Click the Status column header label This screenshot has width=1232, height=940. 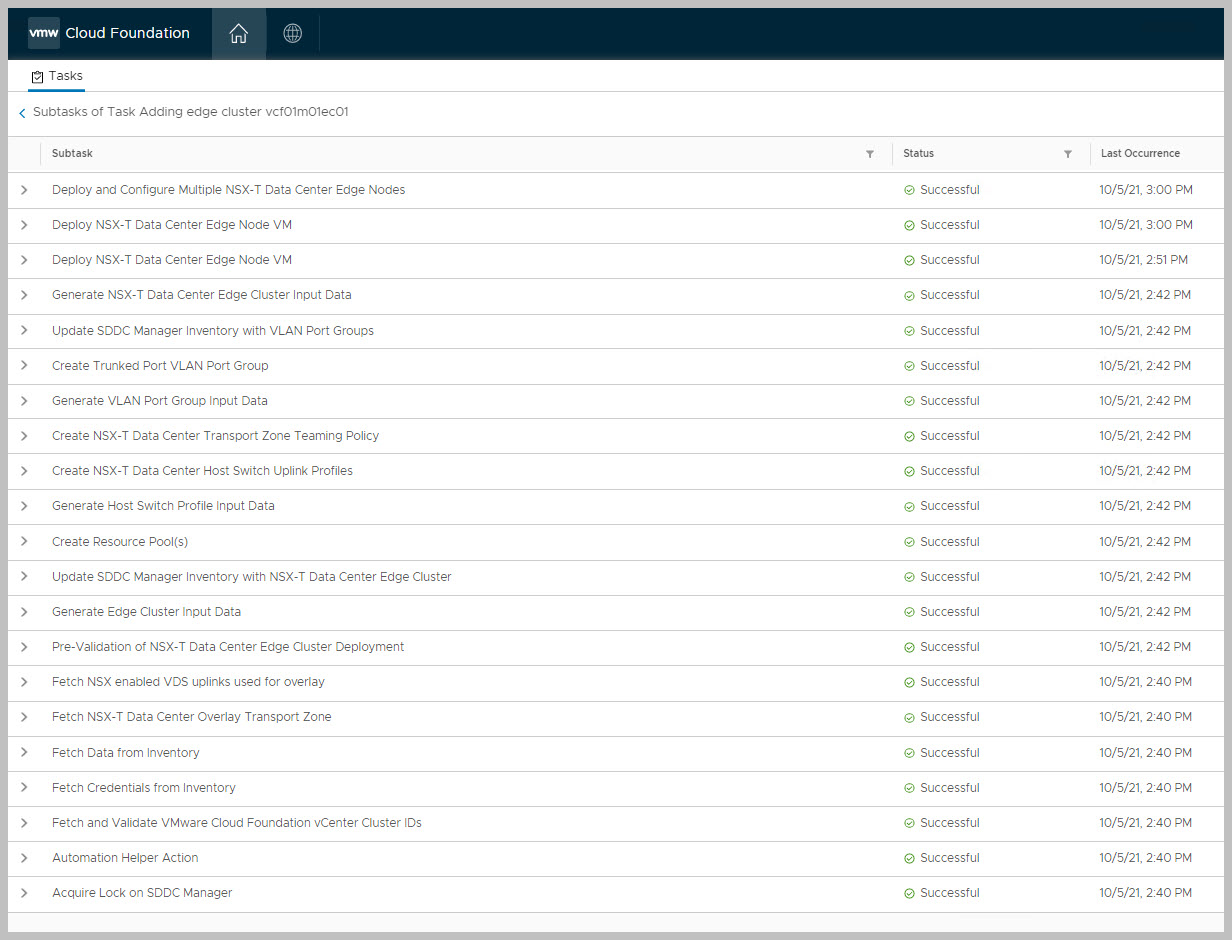918,154
